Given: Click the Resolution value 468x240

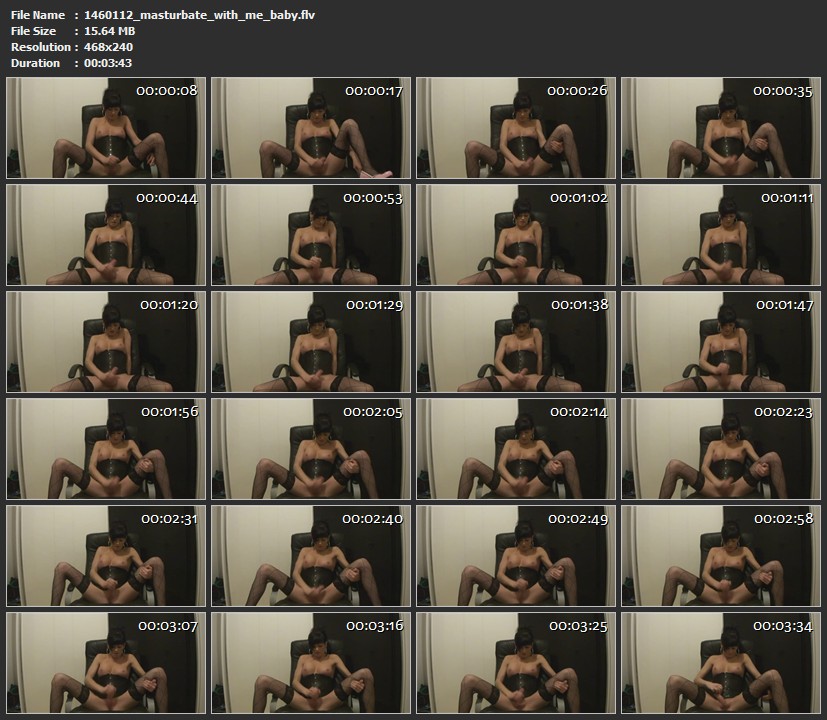Looking at the screenshot, I should [109, 47].
